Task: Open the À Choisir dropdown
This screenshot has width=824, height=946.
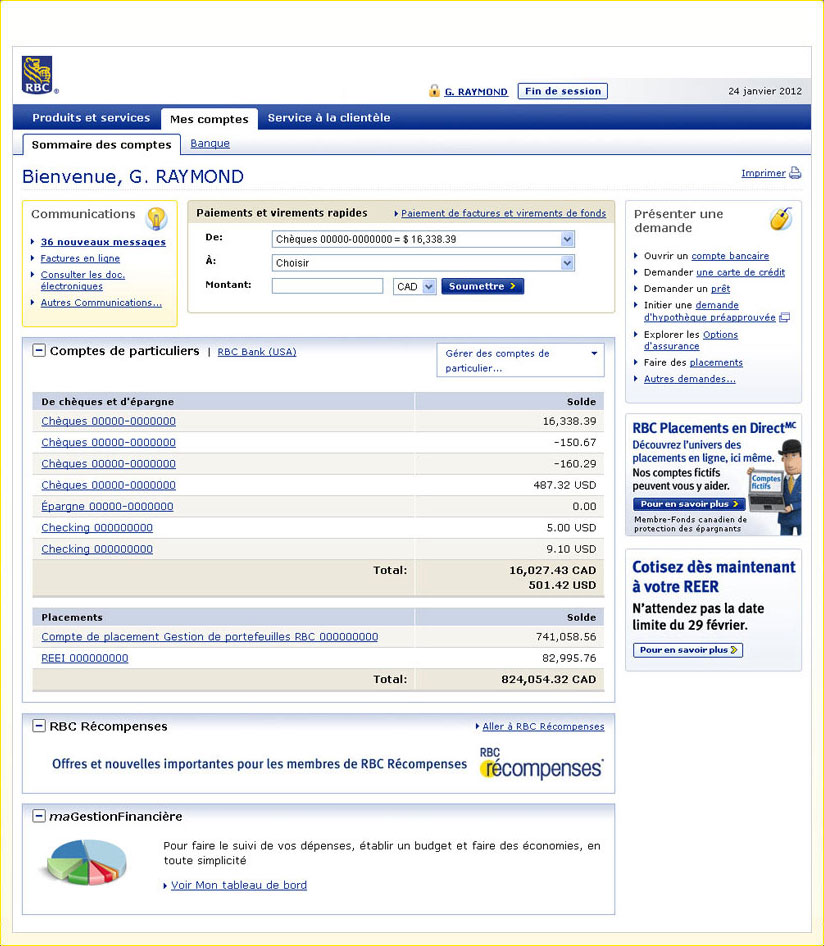Action: (423, 262)
